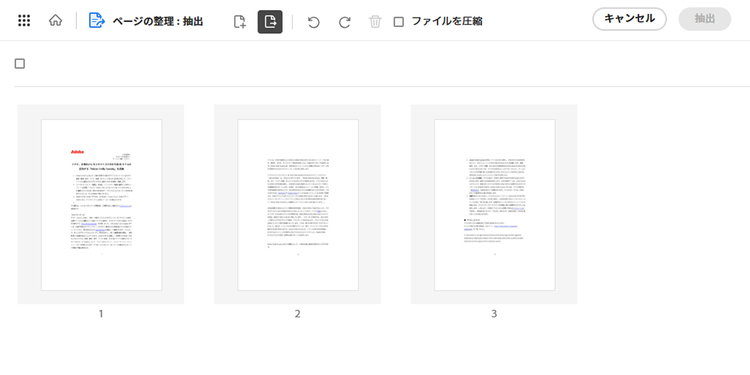Click page number label 2
This screenshot has width=750, height=375.
point(298,314)
